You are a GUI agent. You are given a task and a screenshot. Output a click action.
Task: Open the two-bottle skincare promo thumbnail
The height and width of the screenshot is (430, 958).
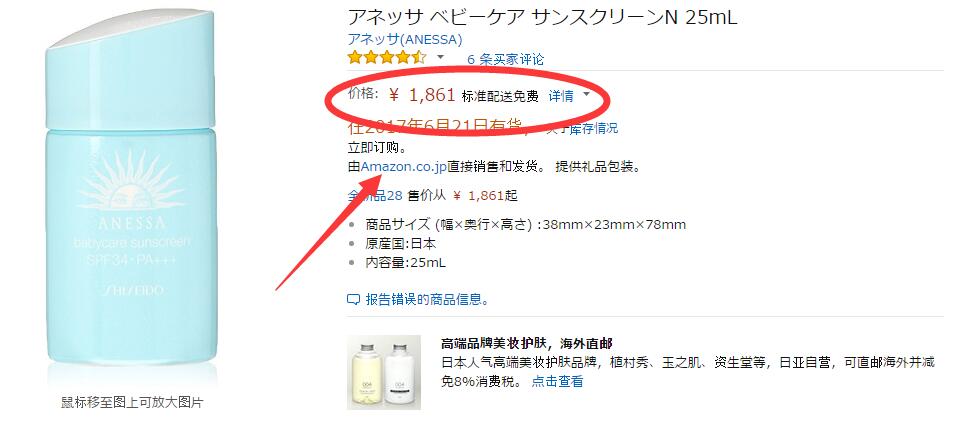pyautogui.click(x=384, y=372)
